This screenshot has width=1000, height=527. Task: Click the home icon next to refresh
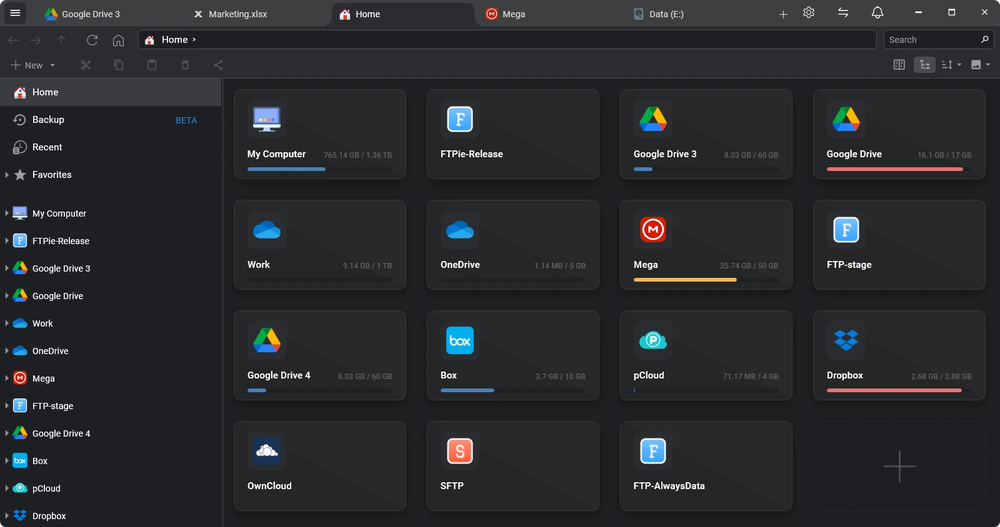coord(118,40)
